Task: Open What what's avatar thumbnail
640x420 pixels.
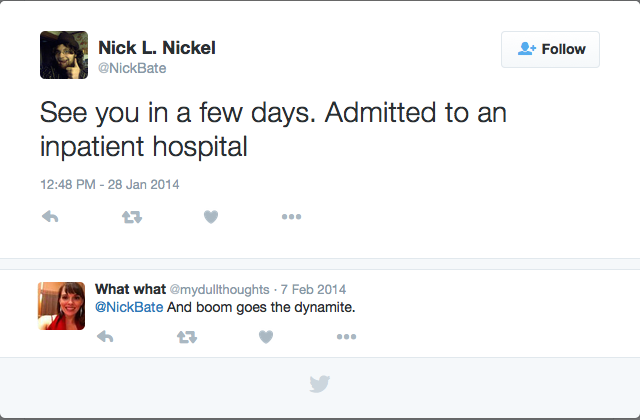Action: coord(62,305)
